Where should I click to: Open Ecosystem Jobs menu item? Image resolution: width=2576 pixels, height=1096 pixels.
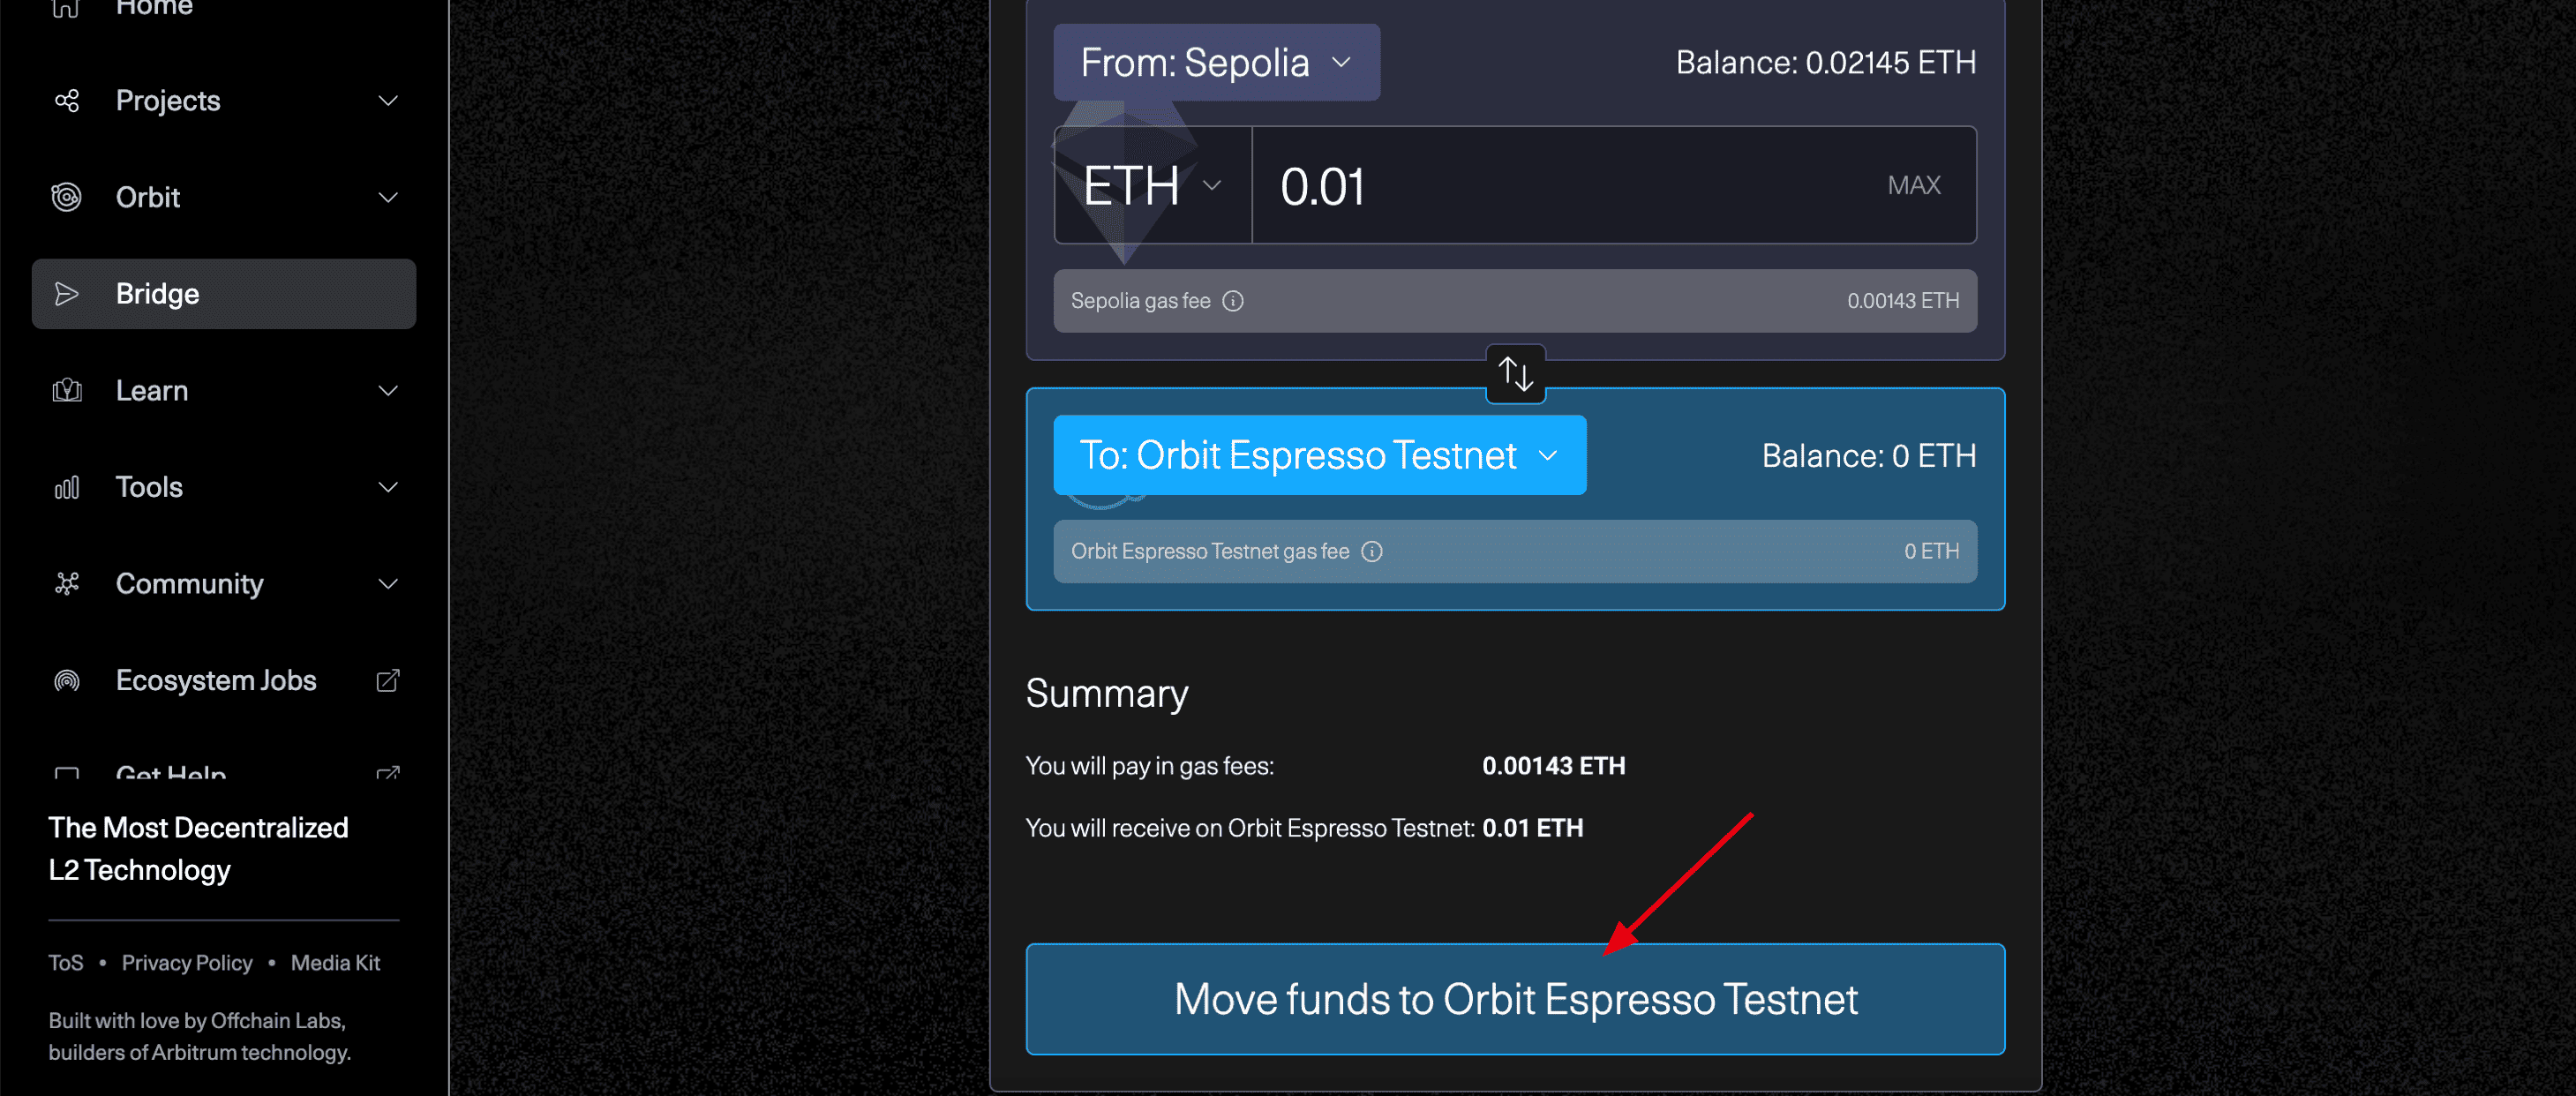(x=216, y=681)
